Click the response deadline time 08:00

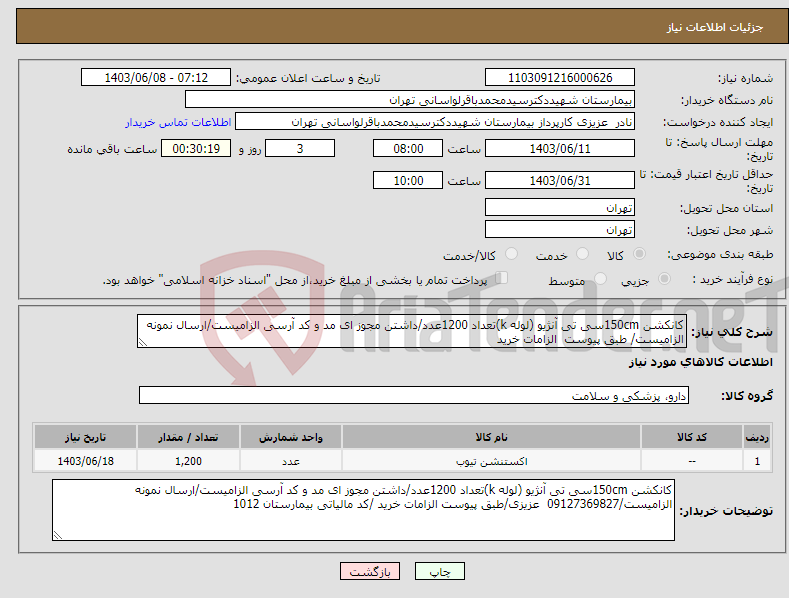408,148
